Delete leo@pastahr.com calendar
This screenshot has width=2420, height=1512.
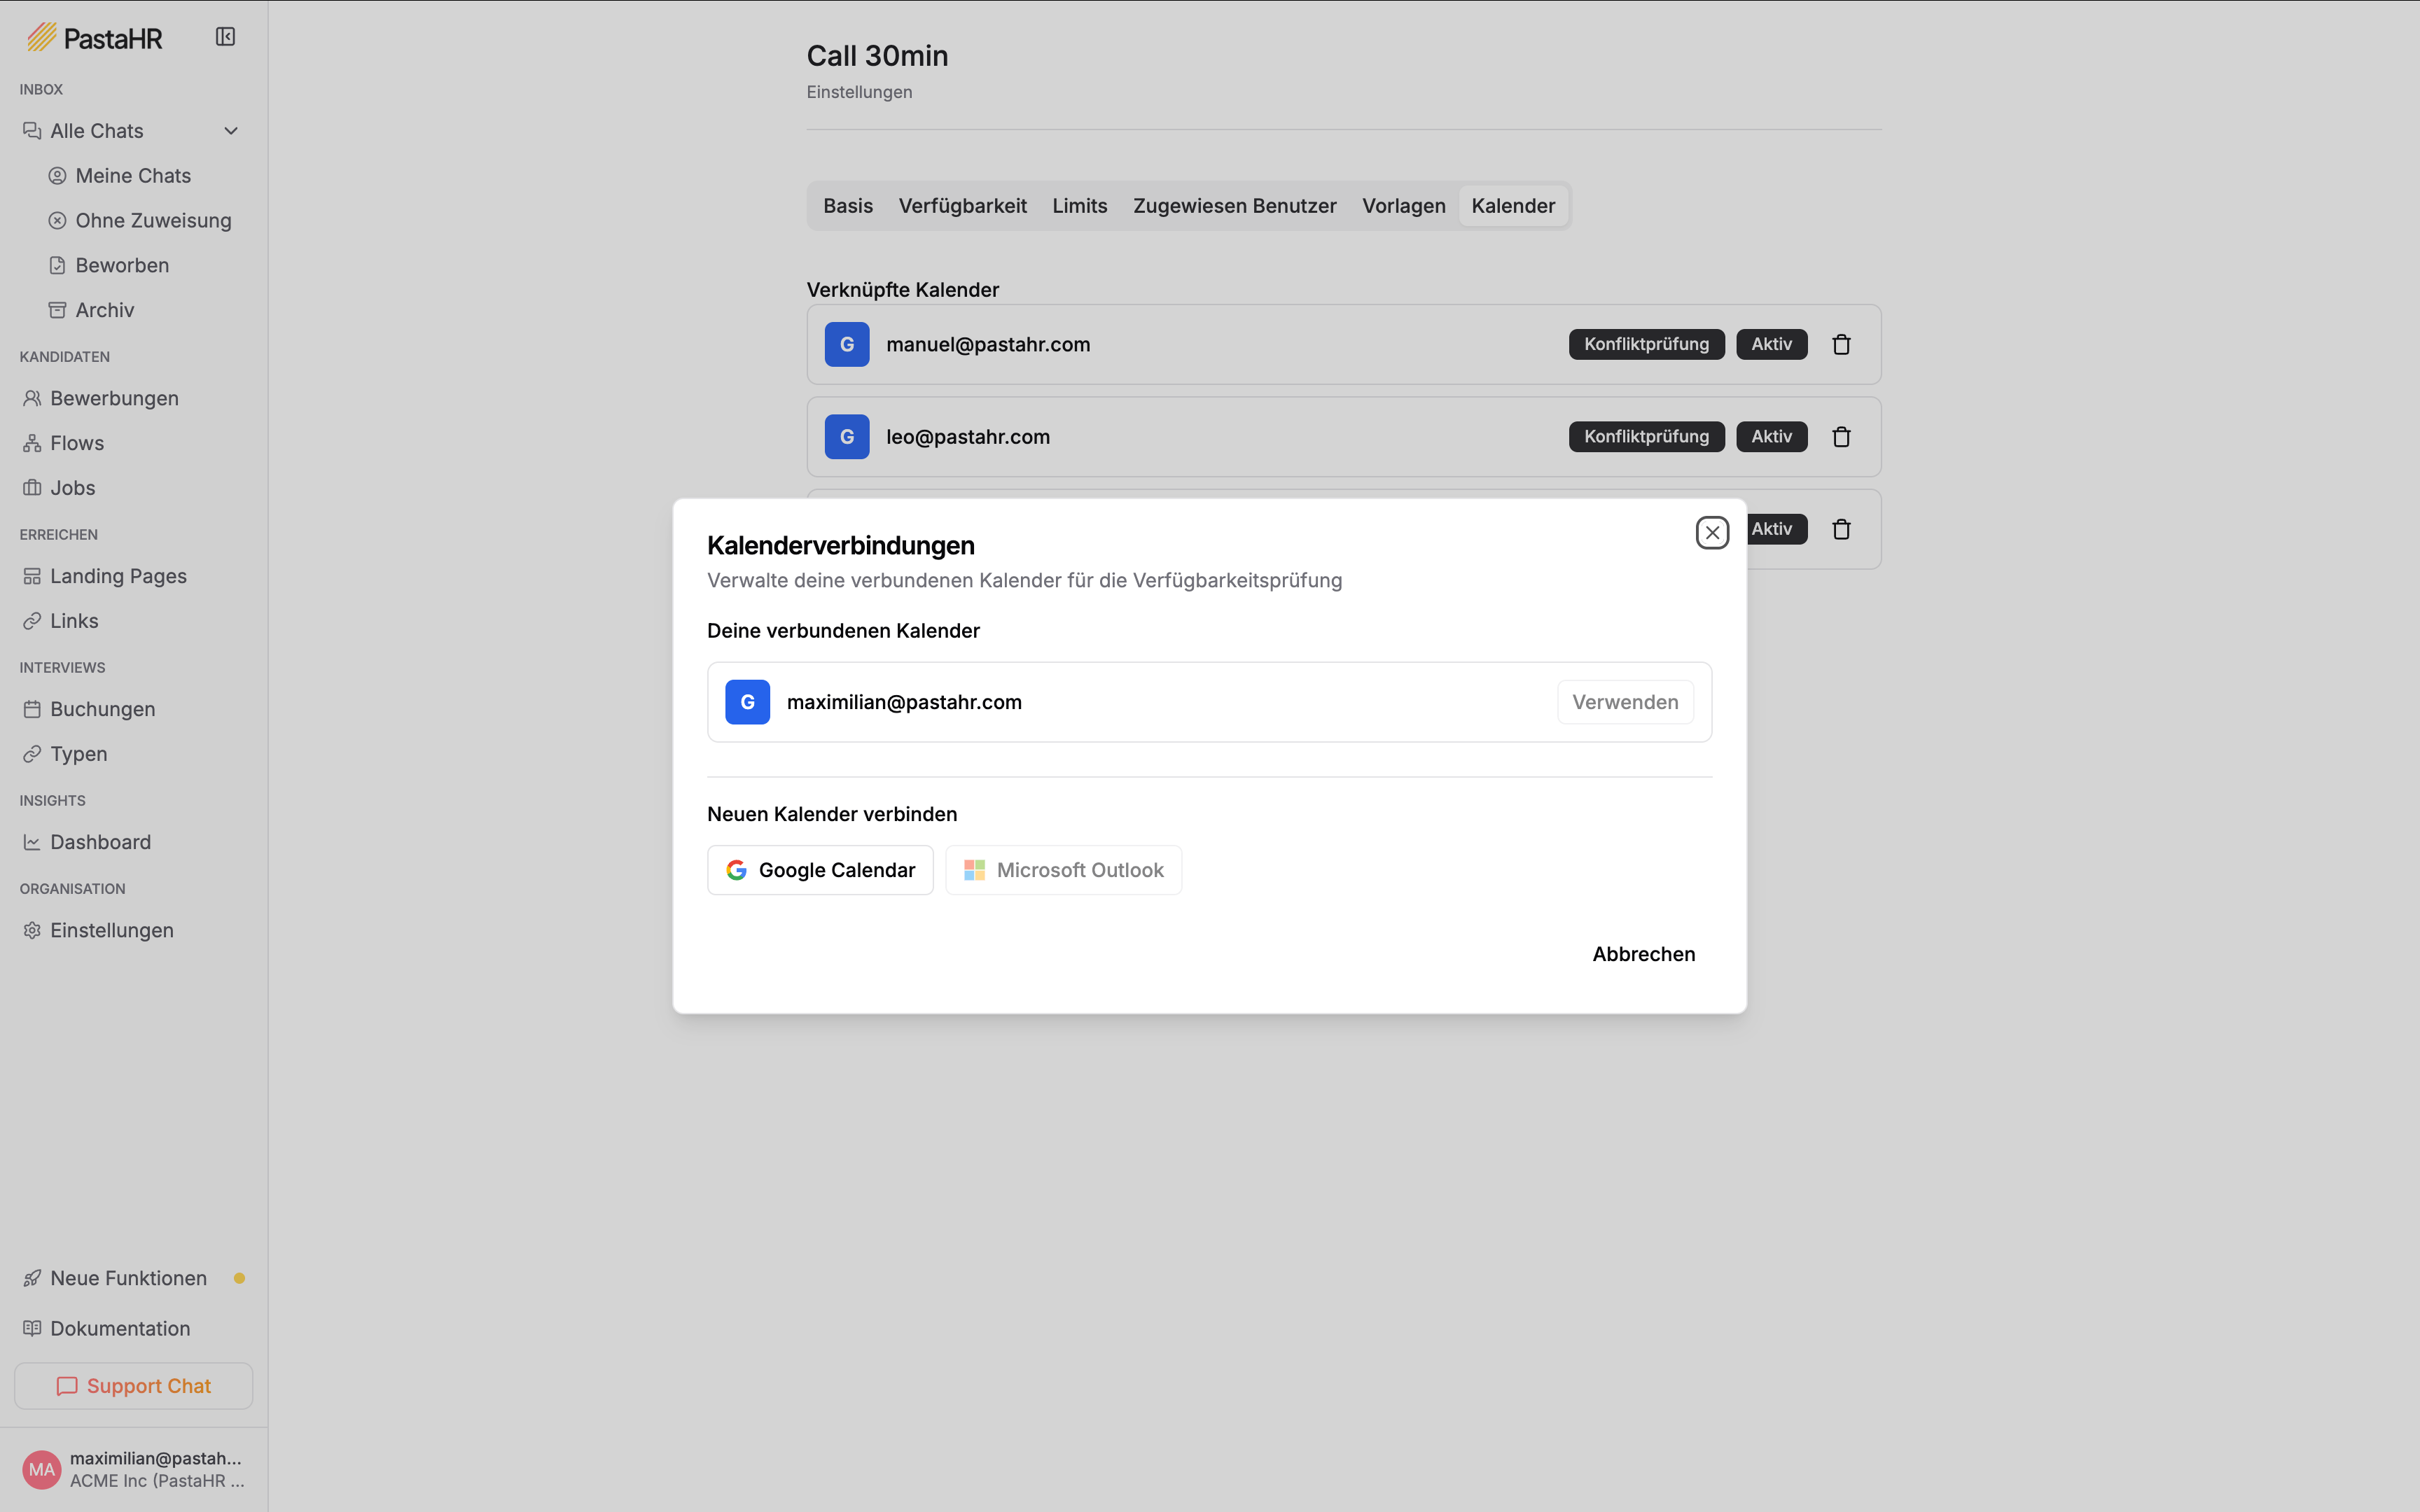(1841, 437)
